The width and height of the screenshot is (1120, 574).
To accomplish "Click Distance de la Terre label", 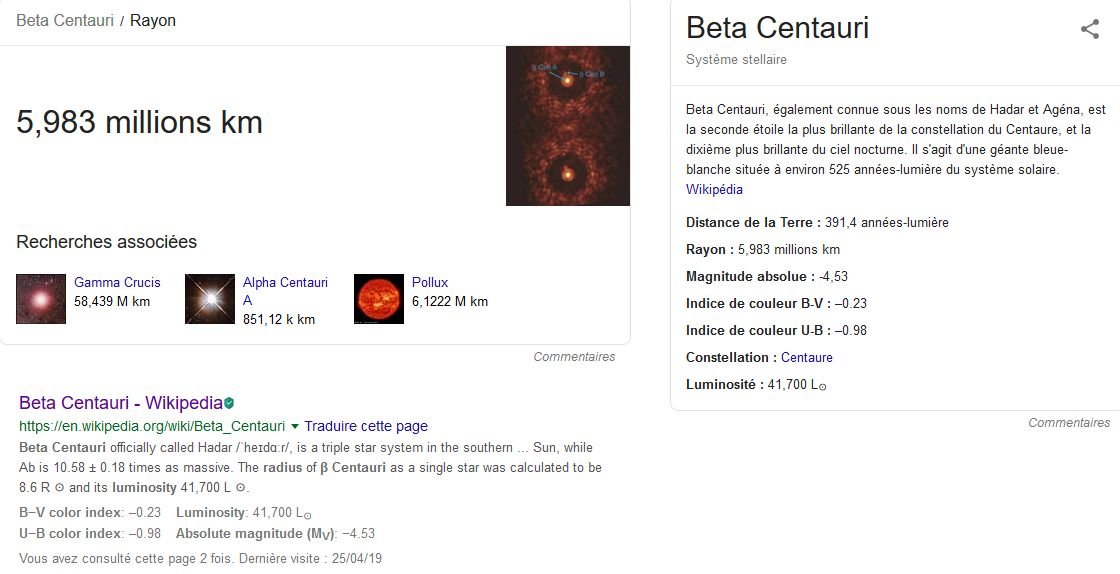I will click(753, 222).
